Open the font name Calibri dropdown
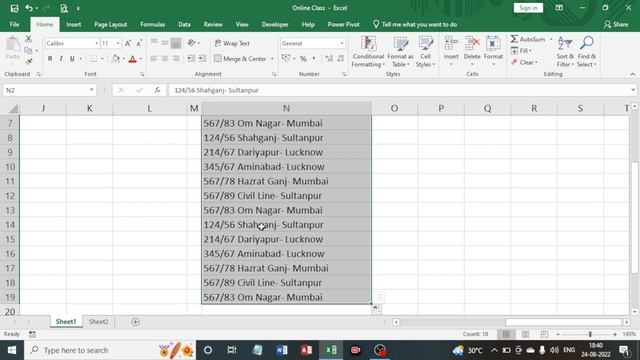This screenshot has width=640, height=360. point(97,43)
